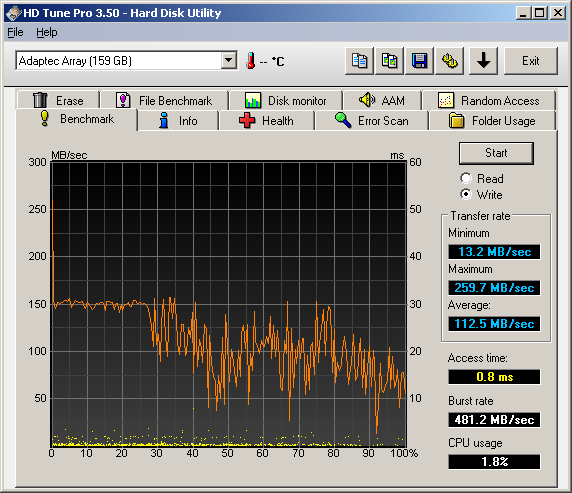The width and height of the screenshot is (572, 493).
Task: Click the HD Tune title bar icon
Action: tap(13, 13)
